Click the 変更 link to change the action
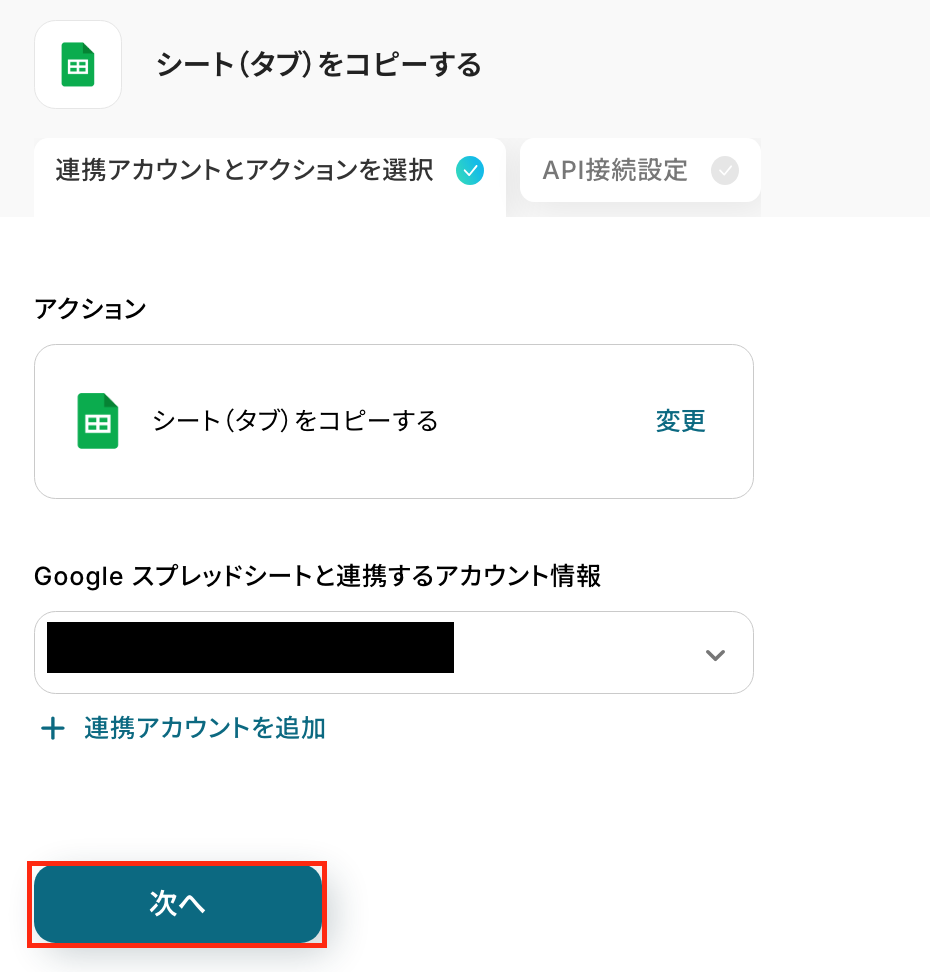 pos(680,421)
